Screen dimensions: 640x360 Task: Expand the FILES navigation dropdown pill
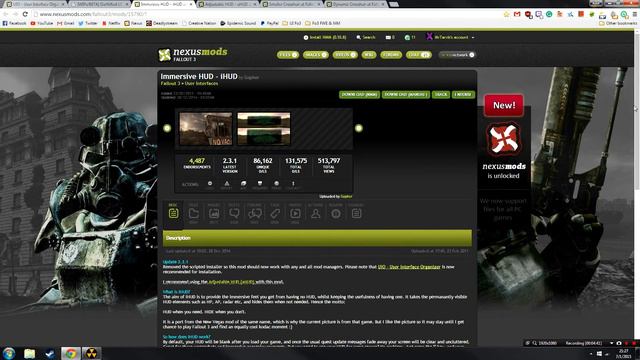[288, 55]
